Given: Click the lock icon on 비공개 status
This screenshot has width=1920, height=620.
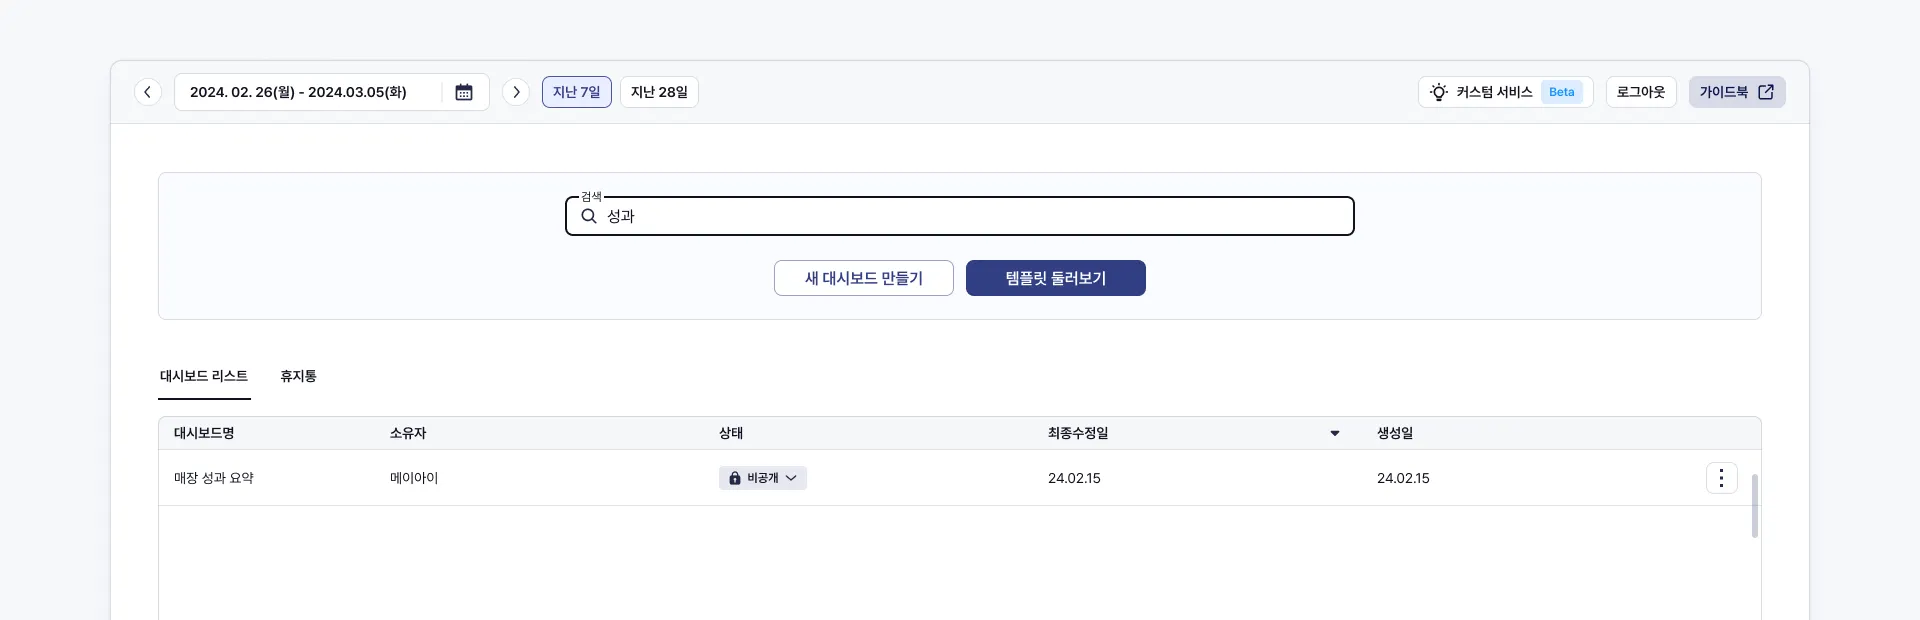Looking at the screenshot, I should [735, 478].
